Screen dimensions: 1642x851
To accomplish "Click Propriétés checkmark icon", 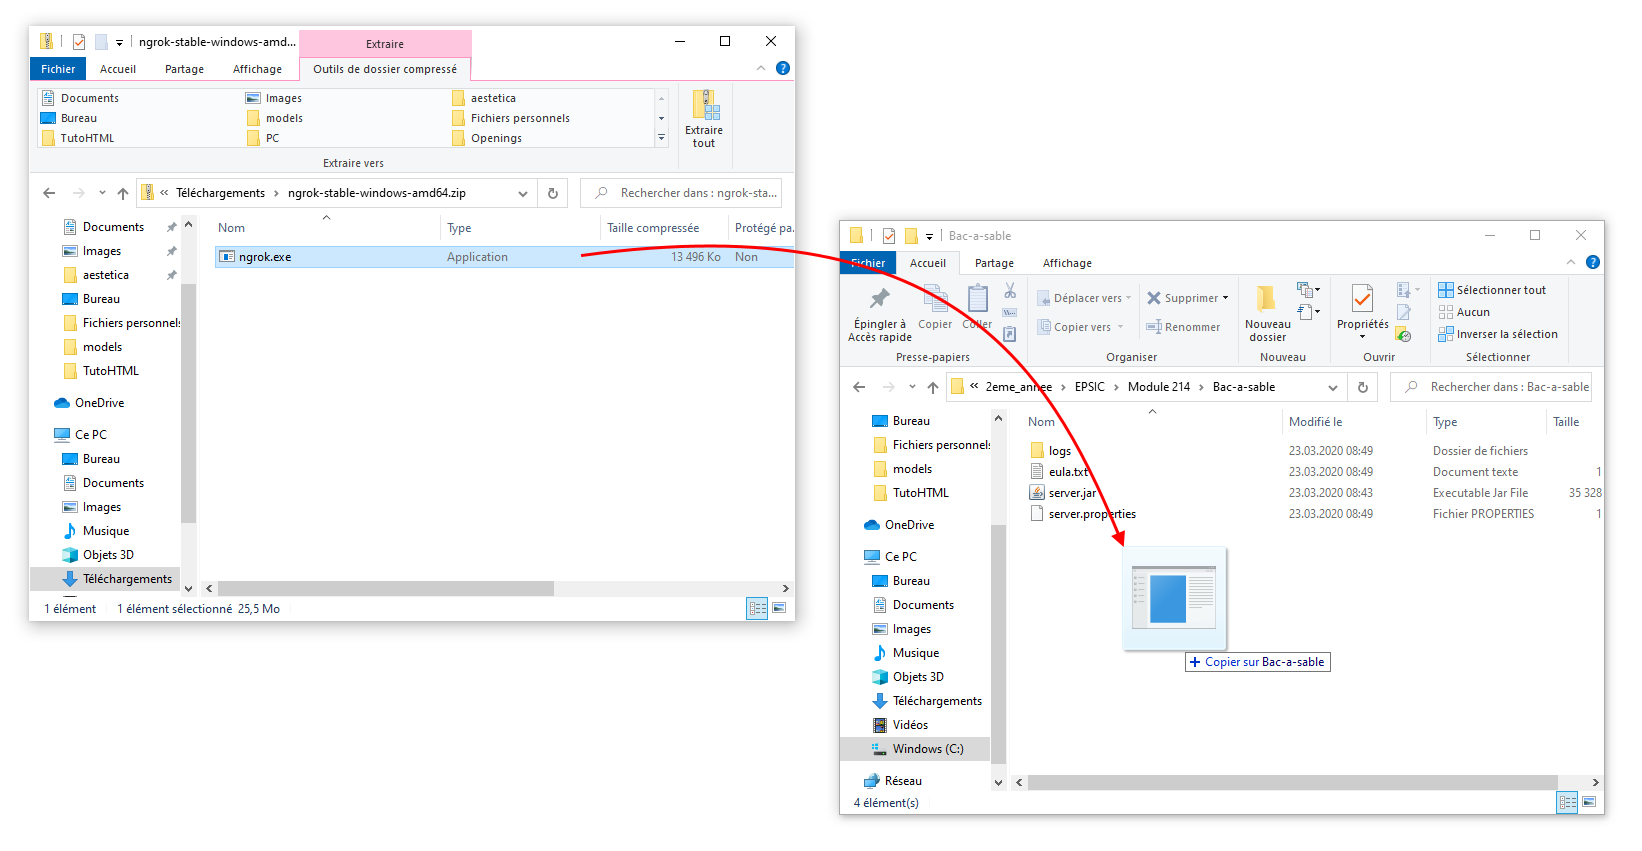I will click(1362, 299).
